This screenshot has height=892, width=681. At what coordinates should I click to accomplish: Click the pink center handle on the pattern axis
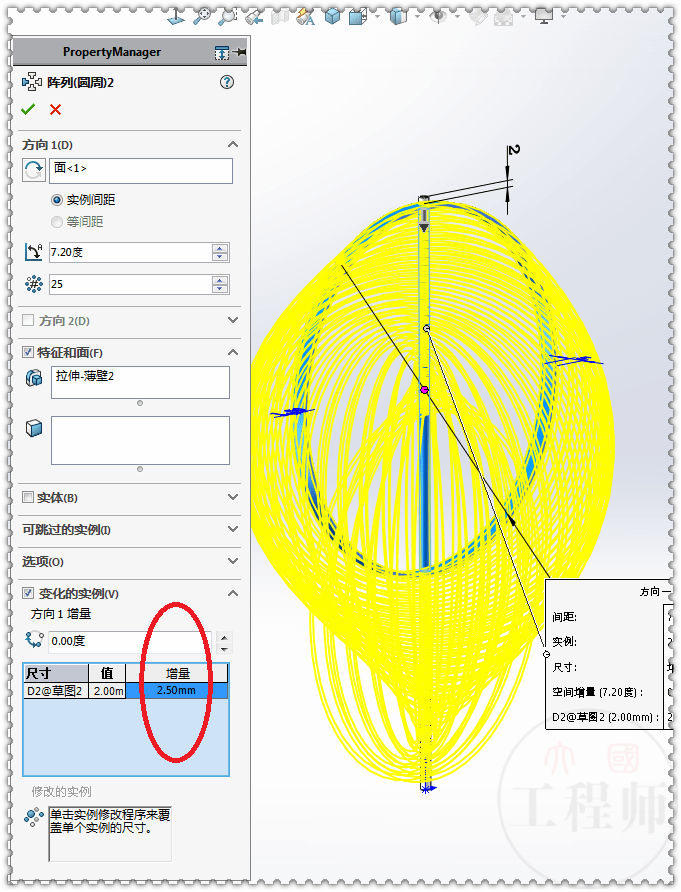(424, 390)
